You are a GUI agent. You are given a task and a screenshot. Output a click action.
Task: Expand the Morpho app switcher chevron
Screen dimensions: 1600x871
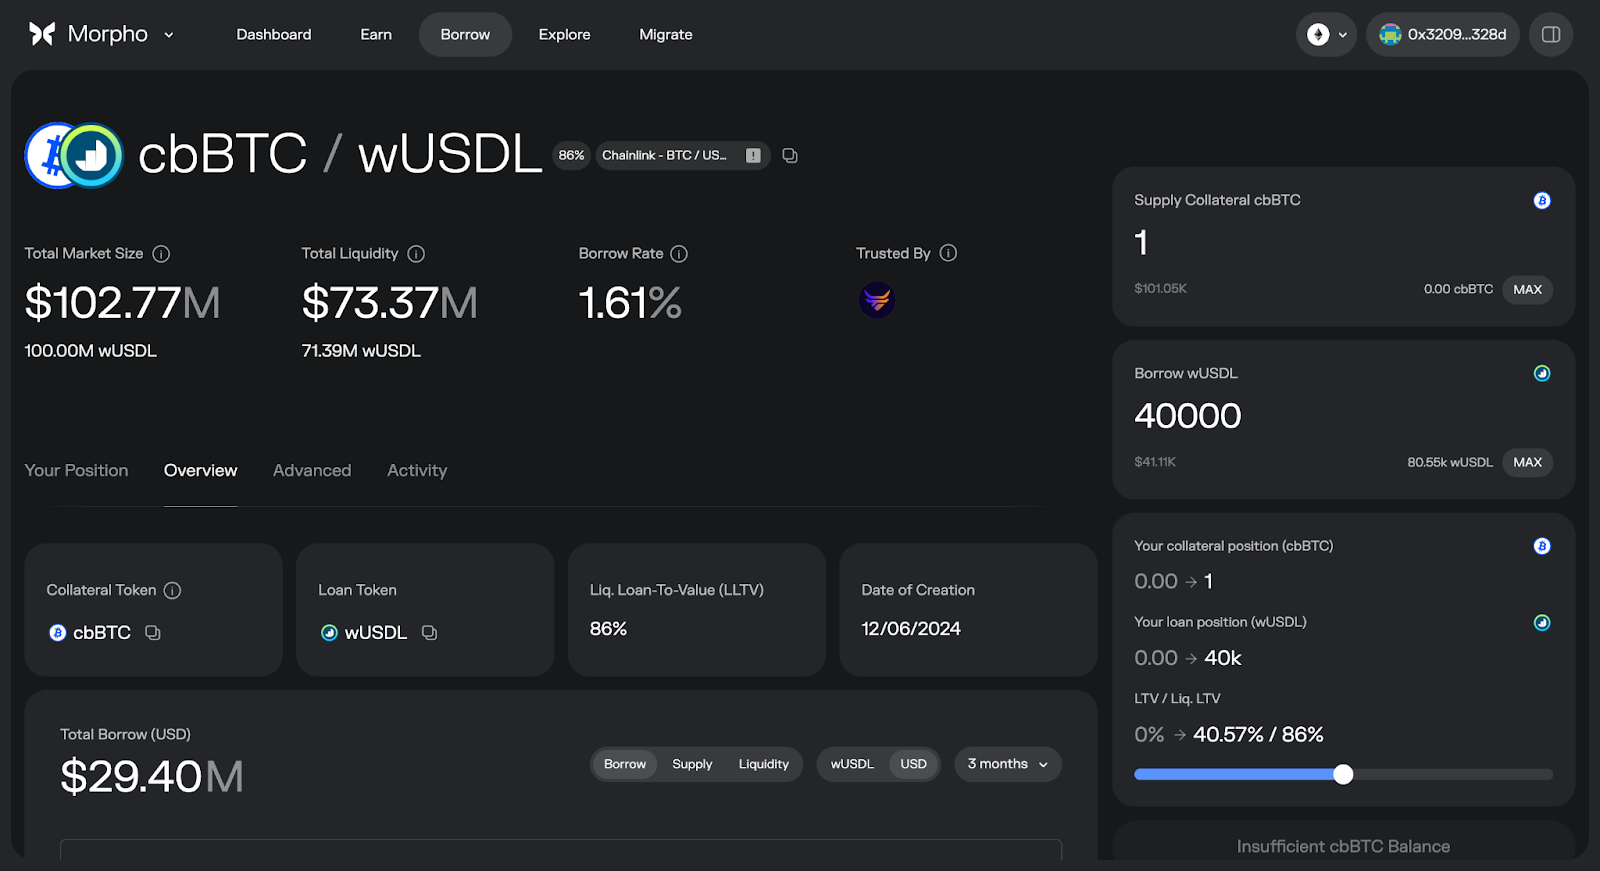click(169, 35)
